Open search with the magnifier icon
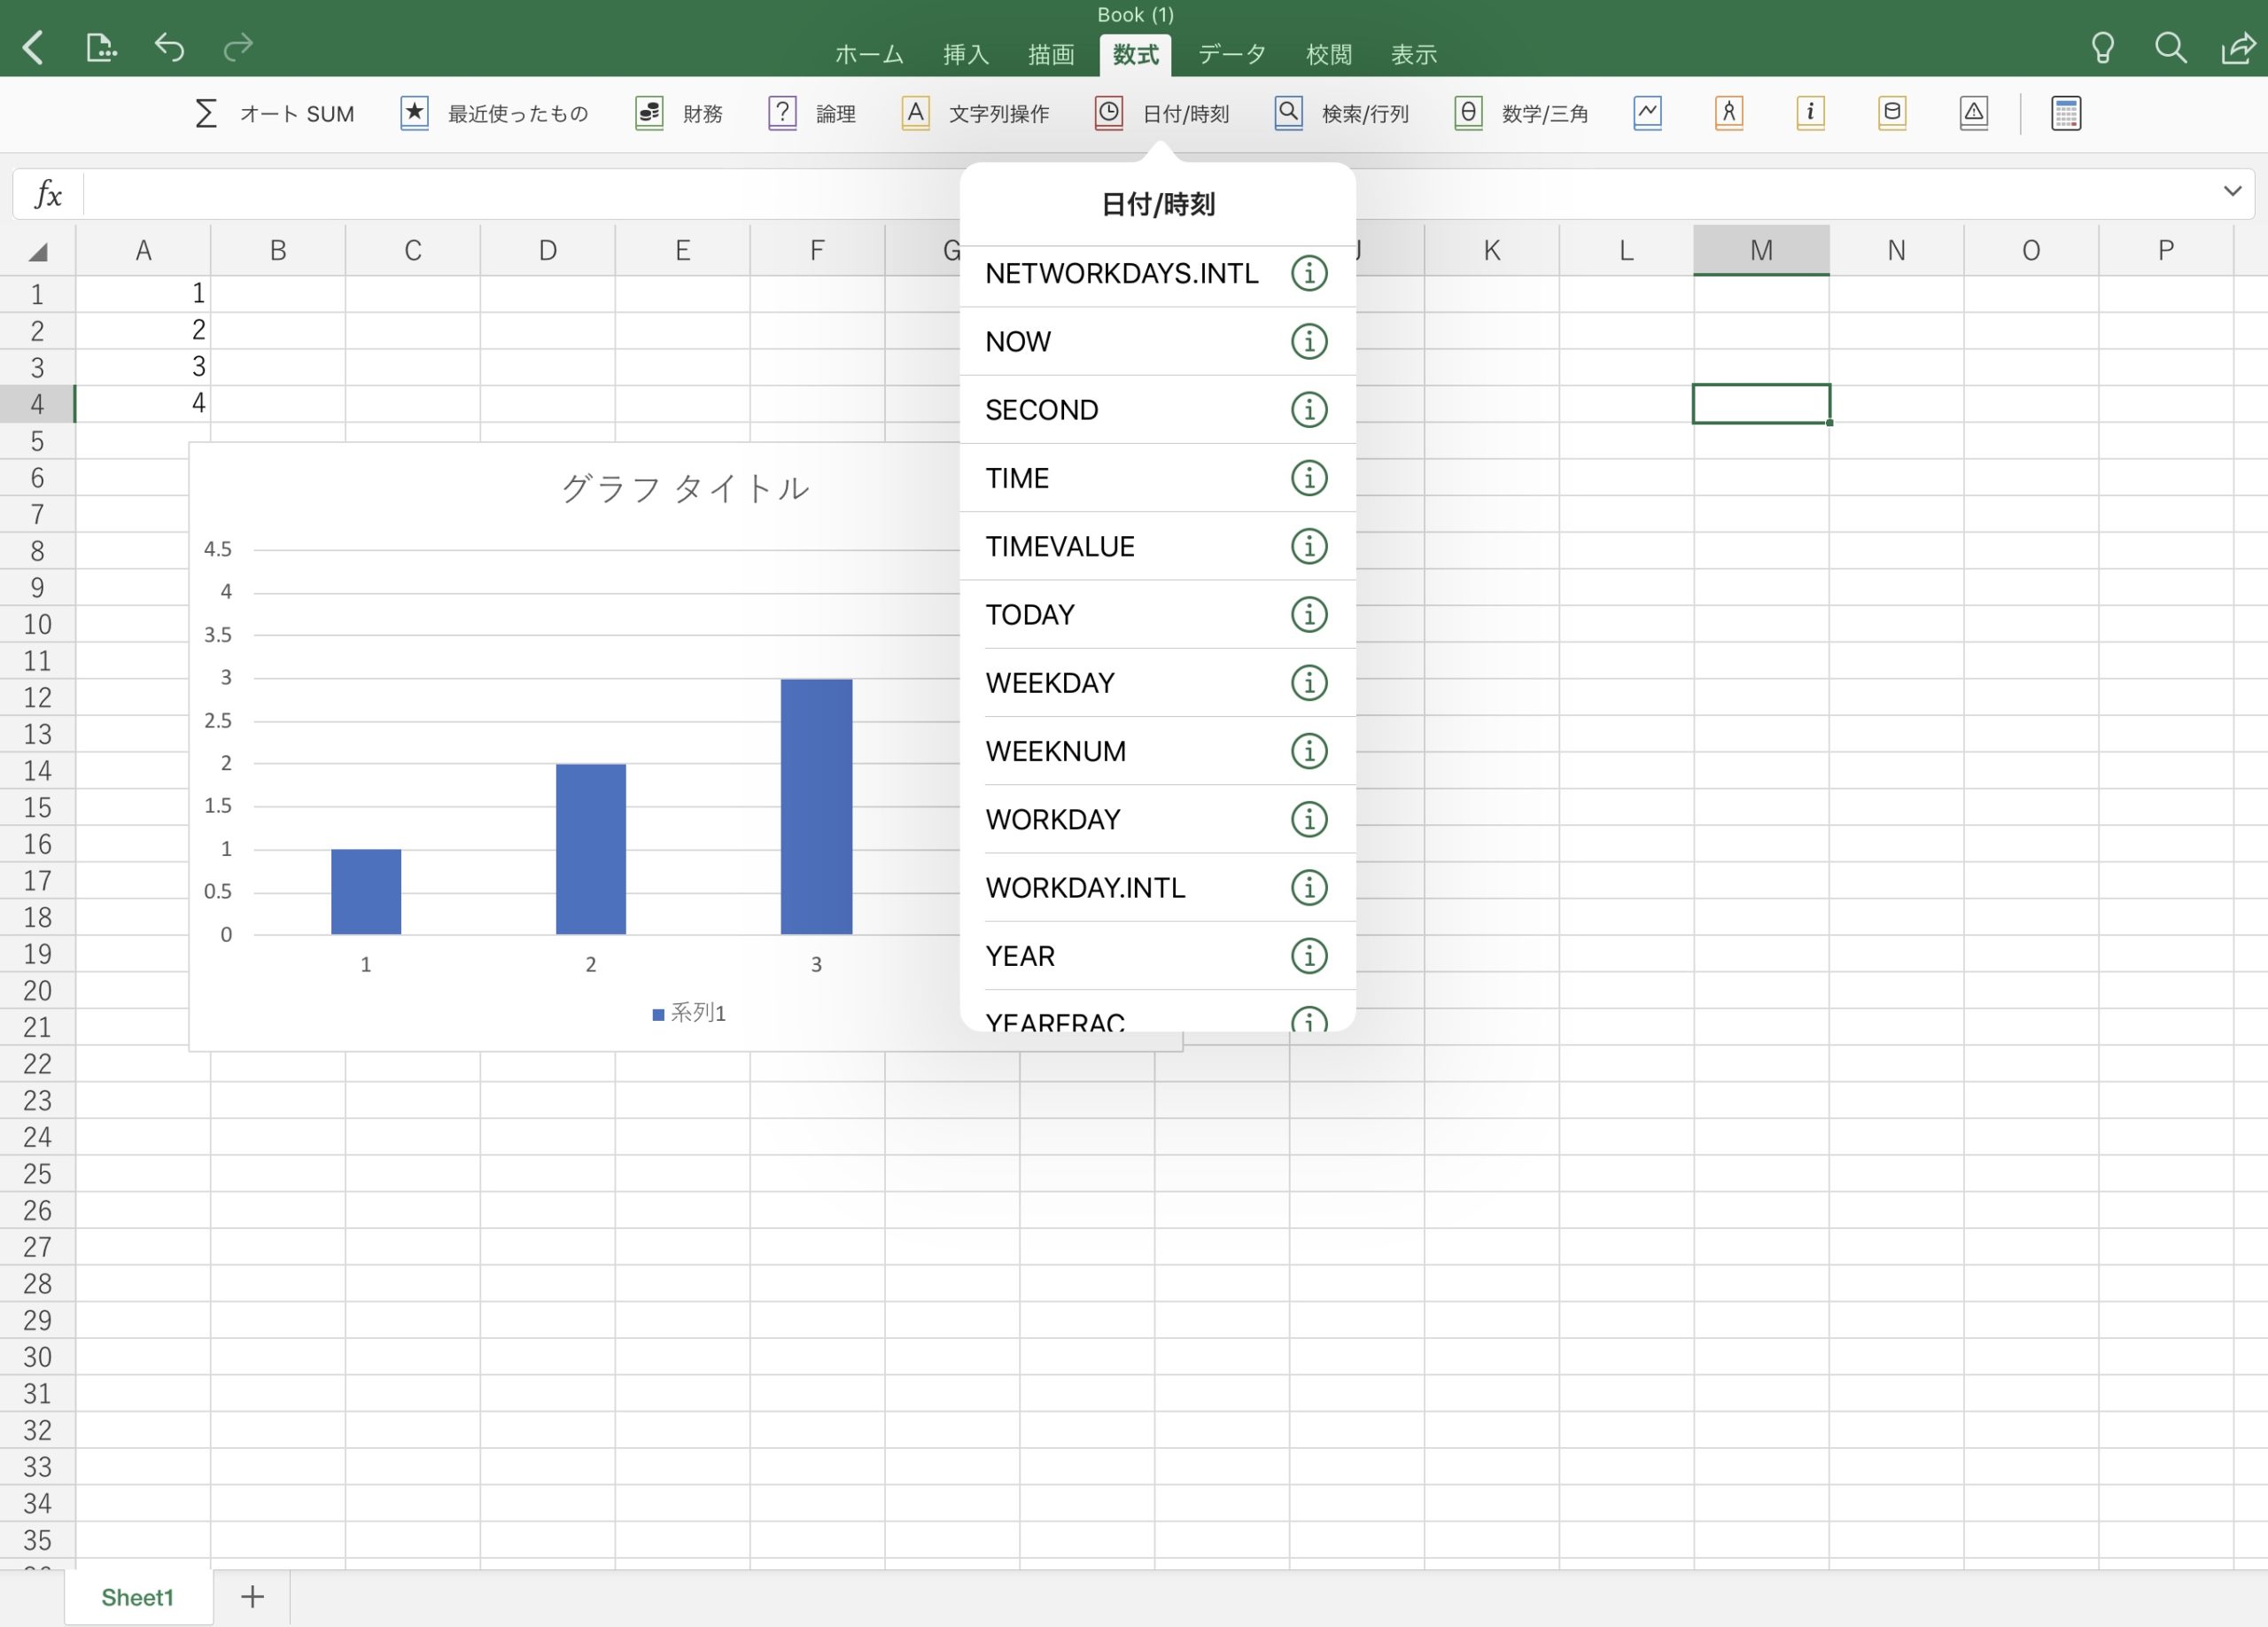 coord(2170,47)
